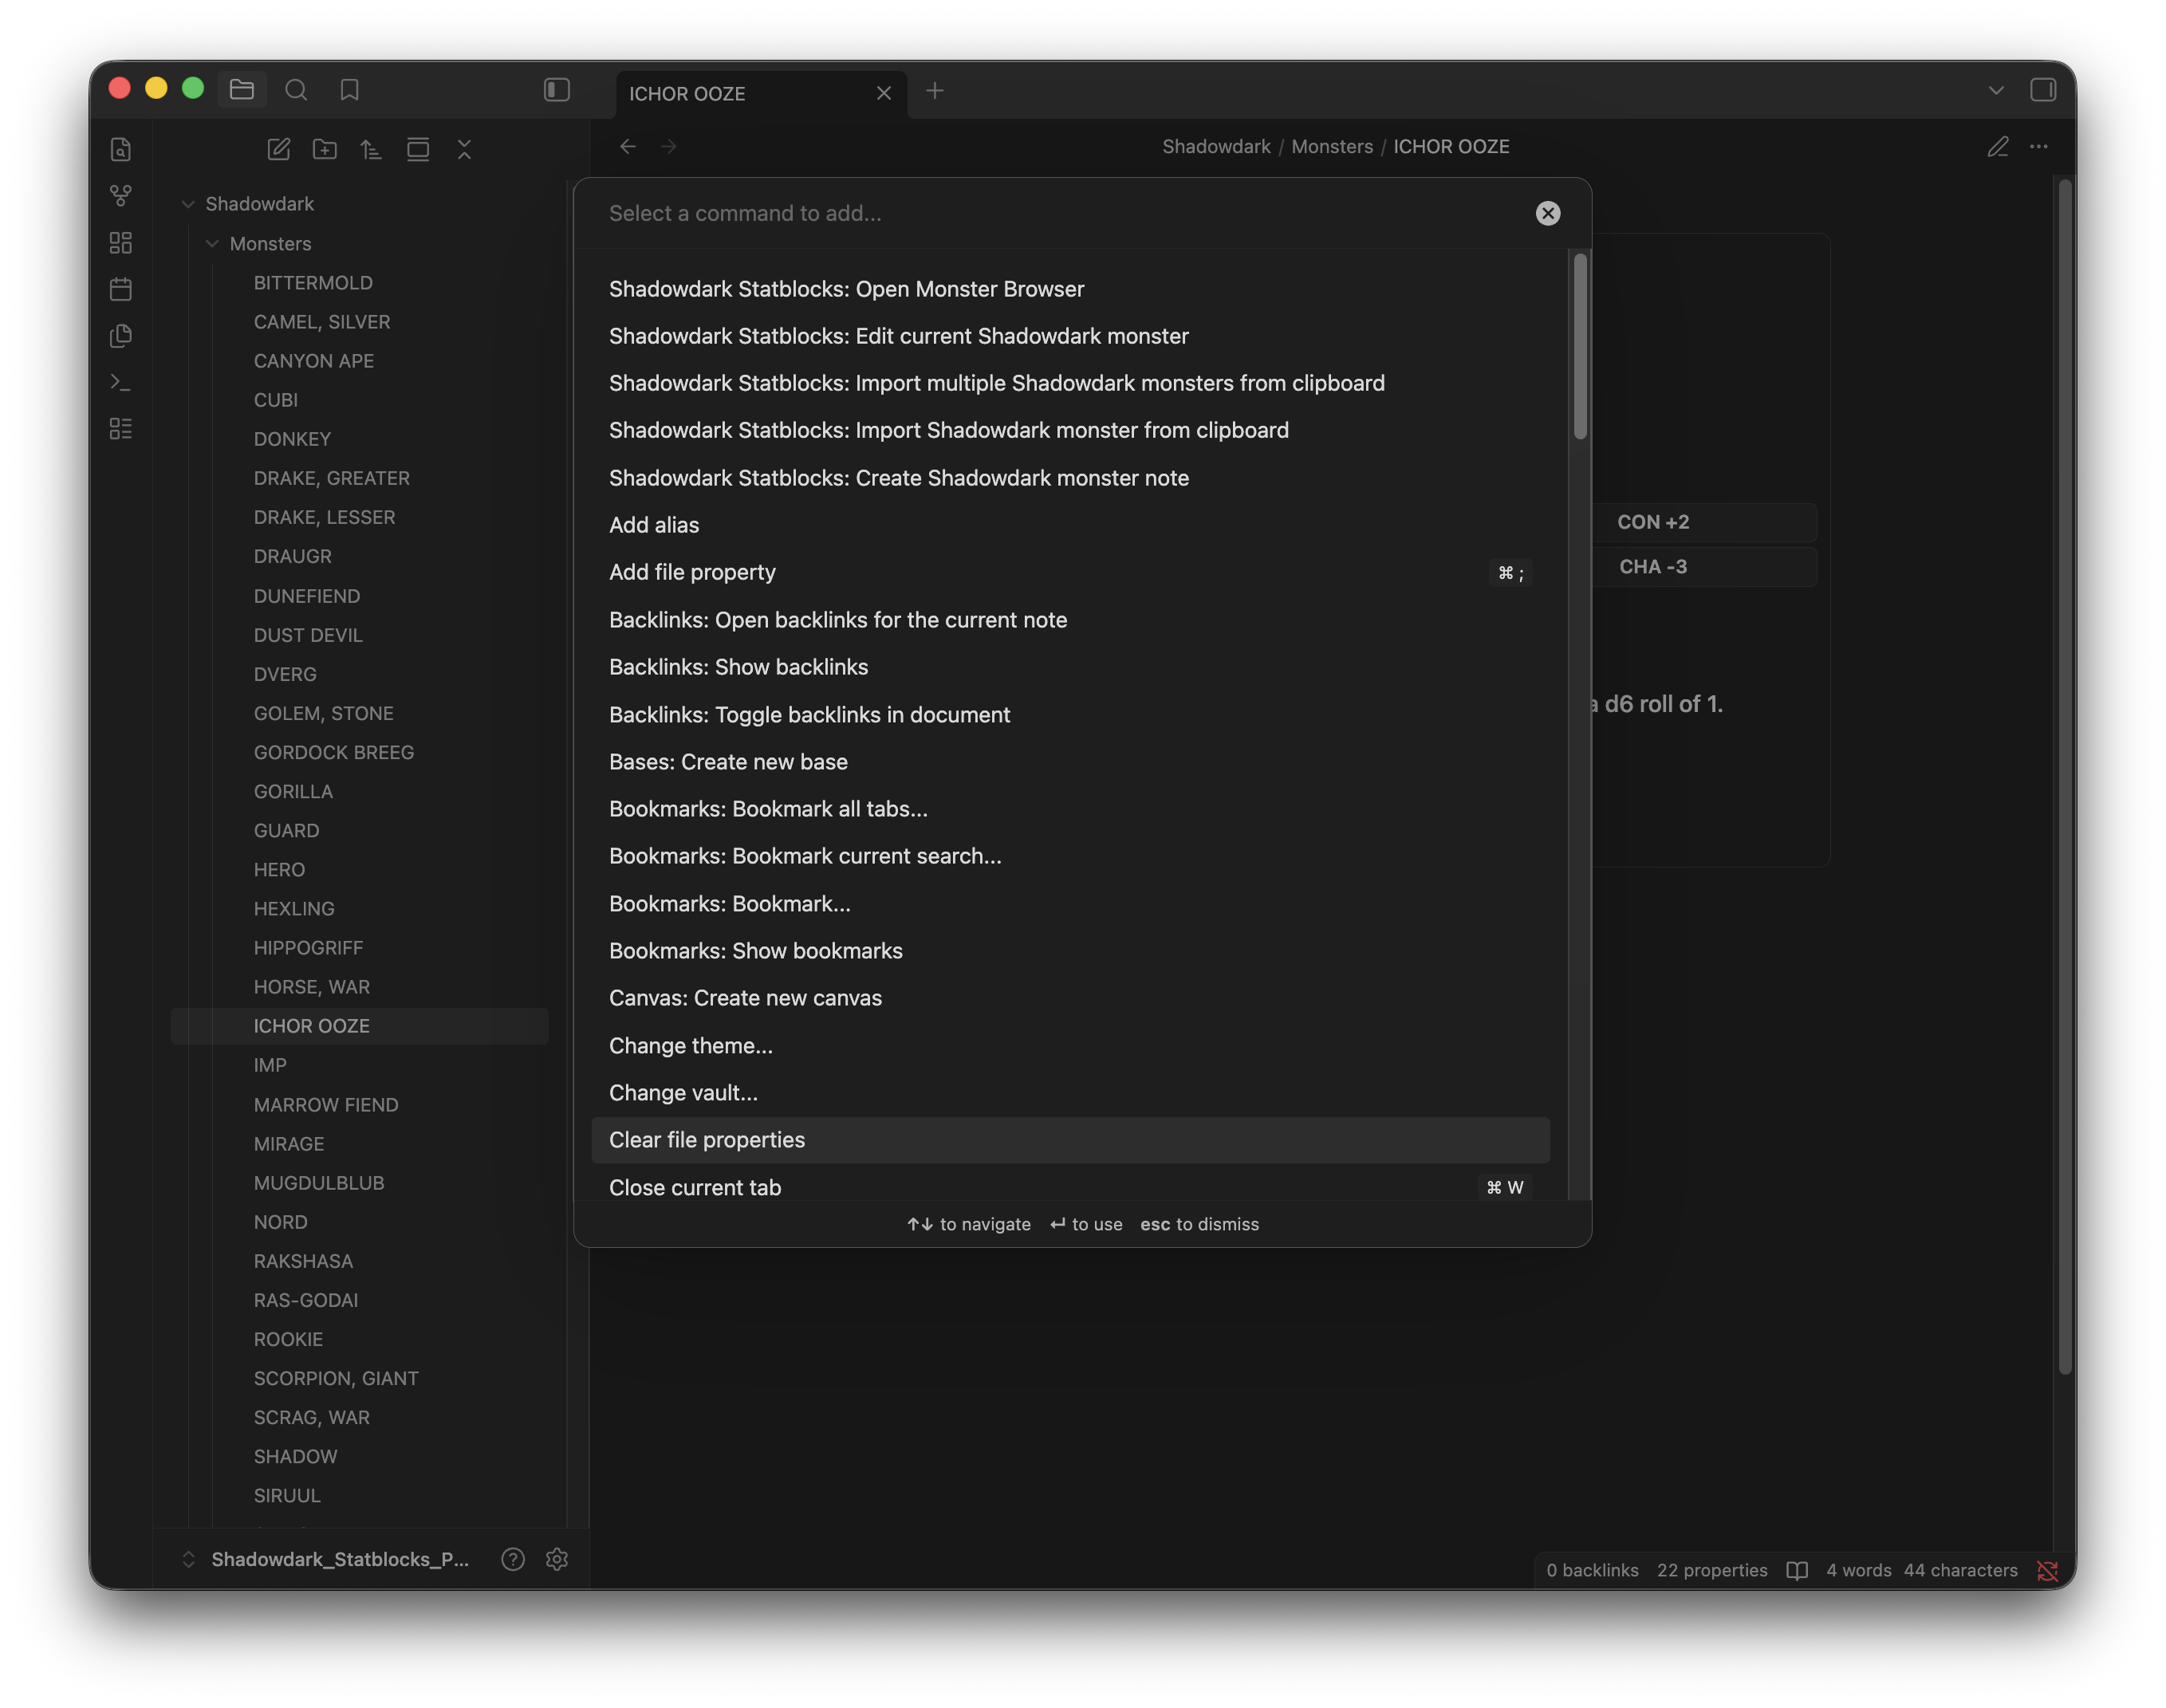
Task: Click the bottom list-style ribbon icon
Action: click(121, 429)
